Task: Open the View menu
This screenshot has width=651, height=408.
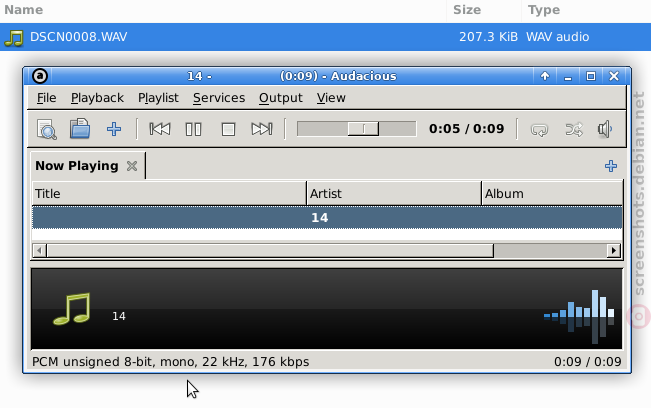Action: point(331,98)
